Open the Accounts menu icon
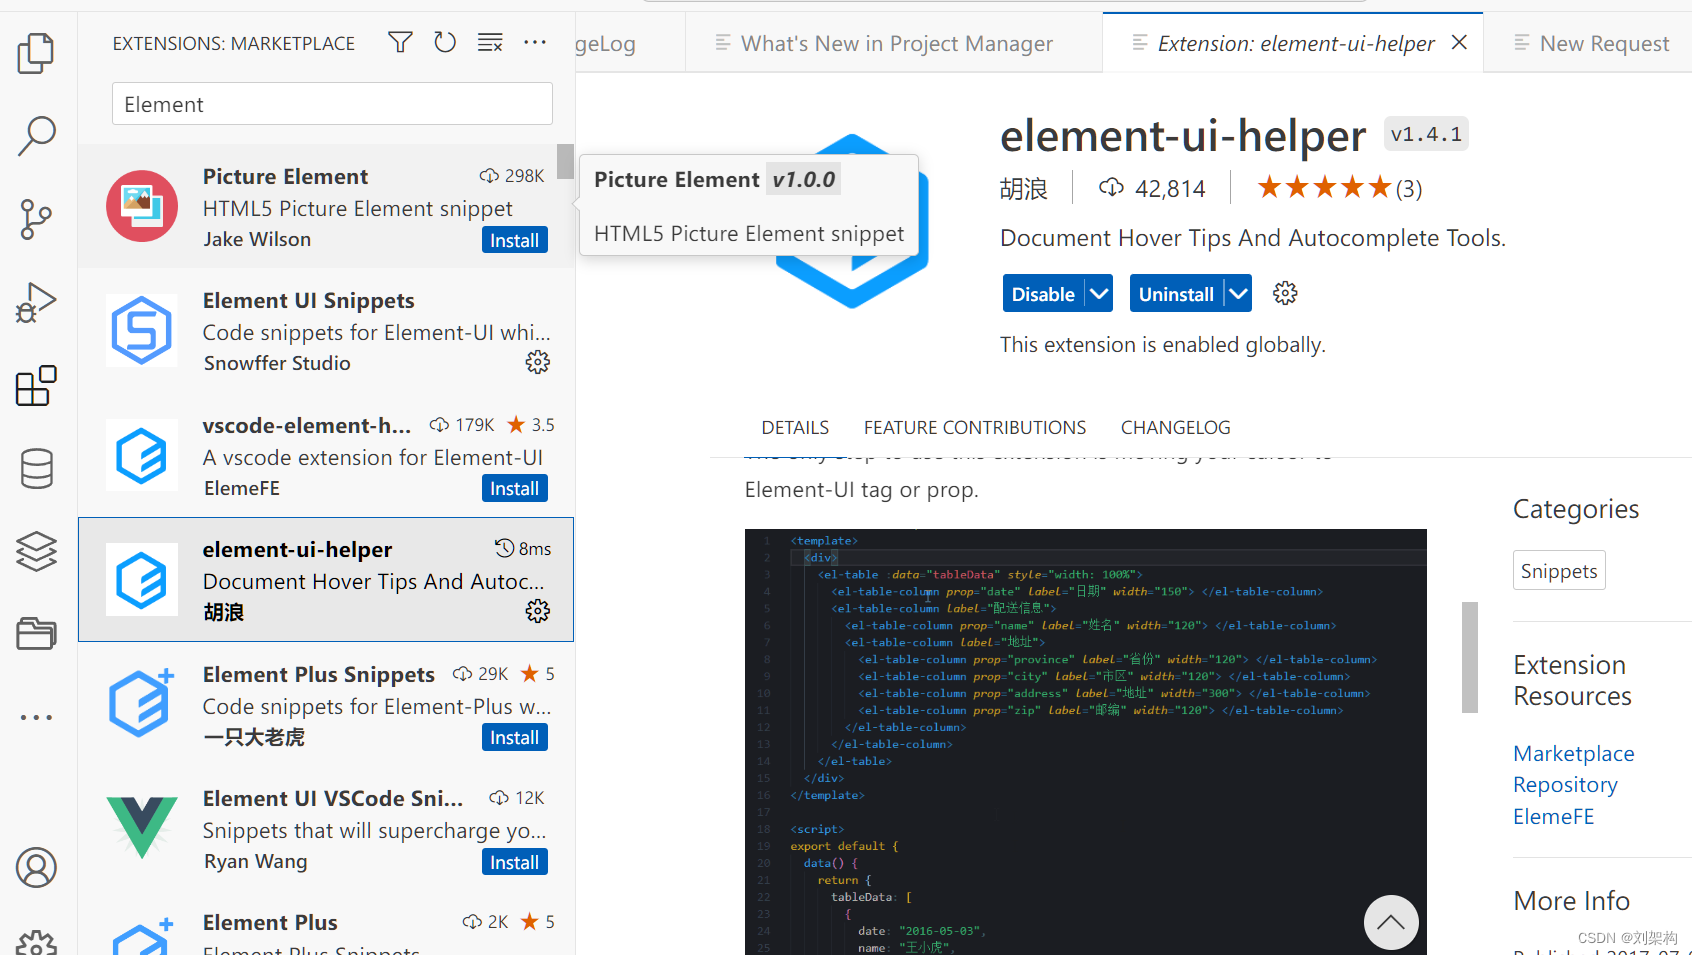1692x955 pixels. click(36, 868)
